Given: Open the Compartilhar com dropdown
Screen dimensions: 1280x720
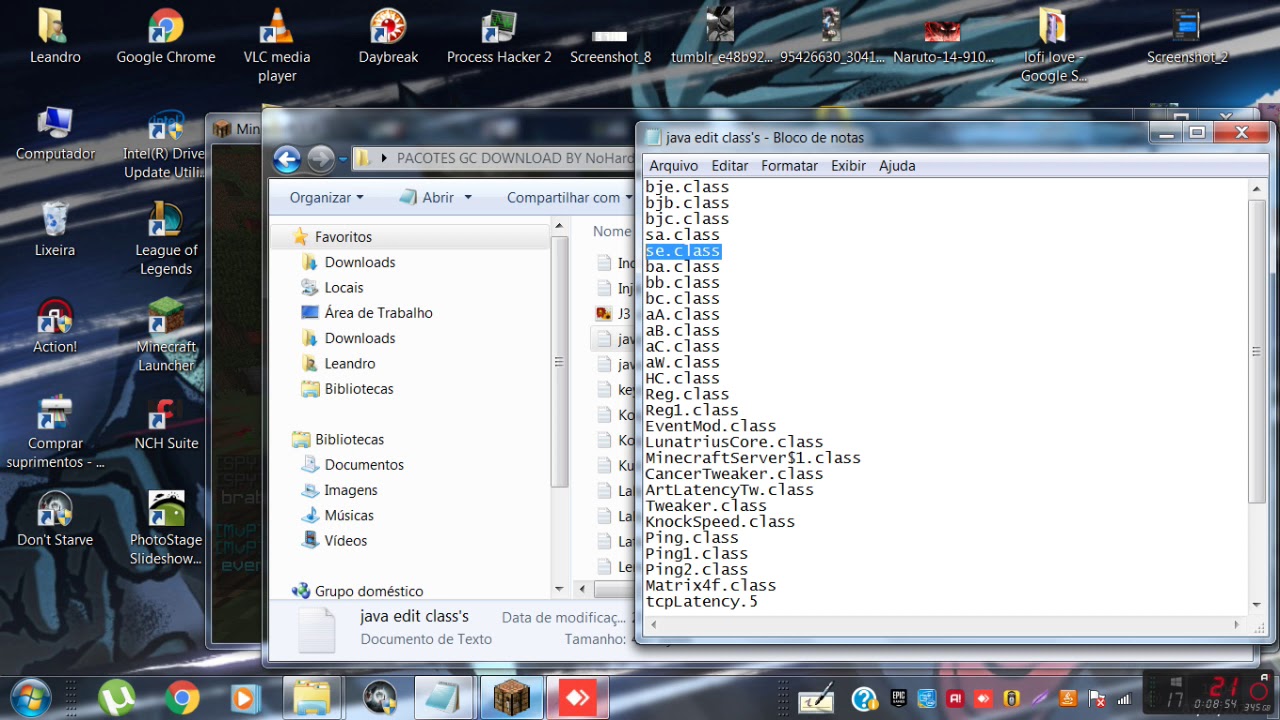Looking at the screenshot, I should coord(569,197).
